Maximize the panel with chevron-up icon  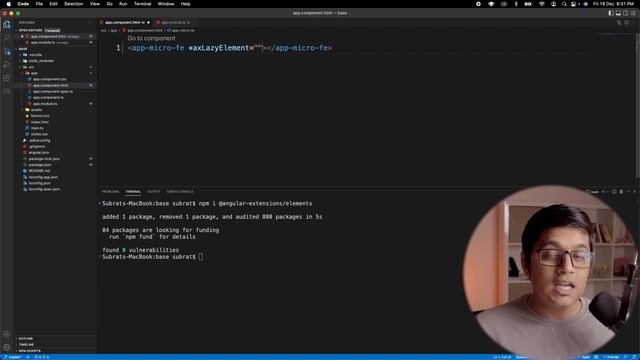pos(629,191)
